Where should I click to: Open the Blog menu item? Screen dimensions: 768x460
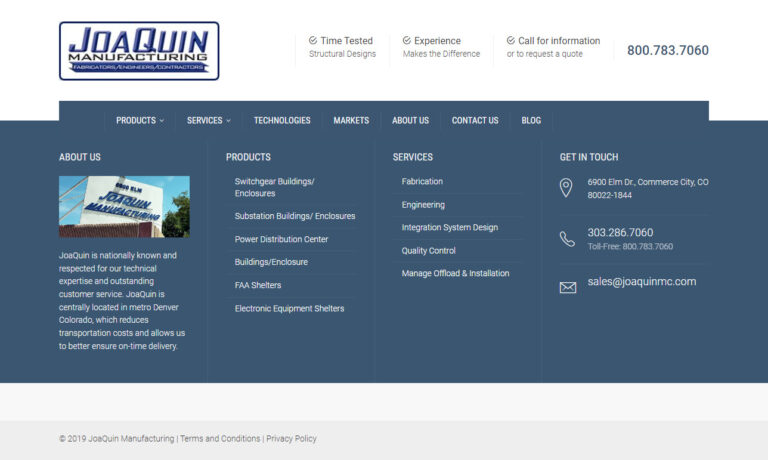pyautogui.click(x=531, y=120)
